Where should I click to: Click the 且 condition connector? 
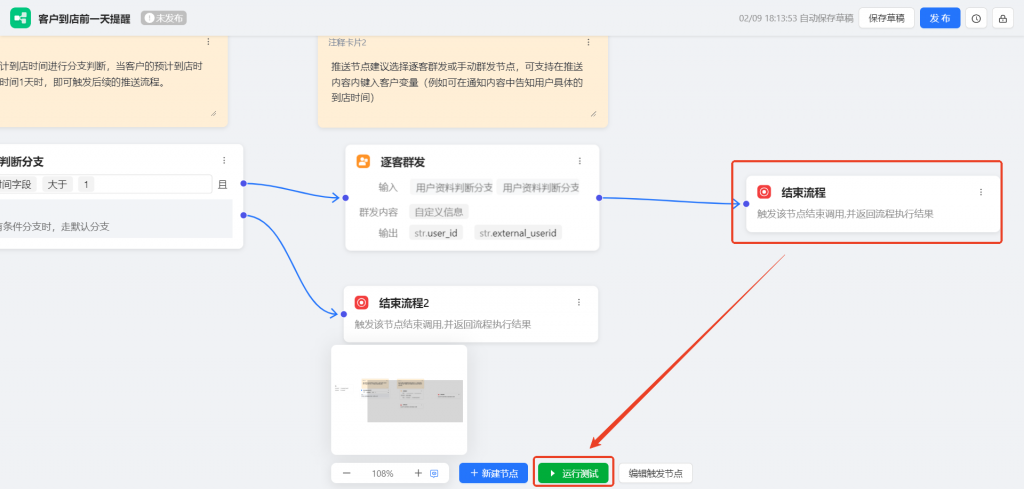222,184
